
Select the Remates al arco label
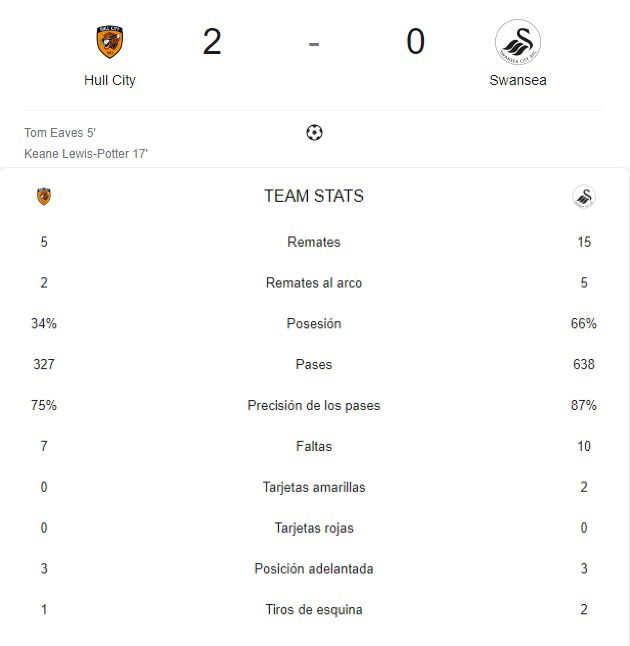(x=314, y=283)
